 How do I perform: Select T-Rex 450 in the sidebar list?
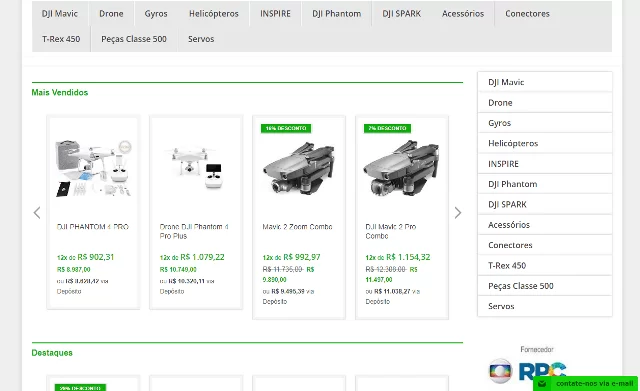click(x=545, y=266)
